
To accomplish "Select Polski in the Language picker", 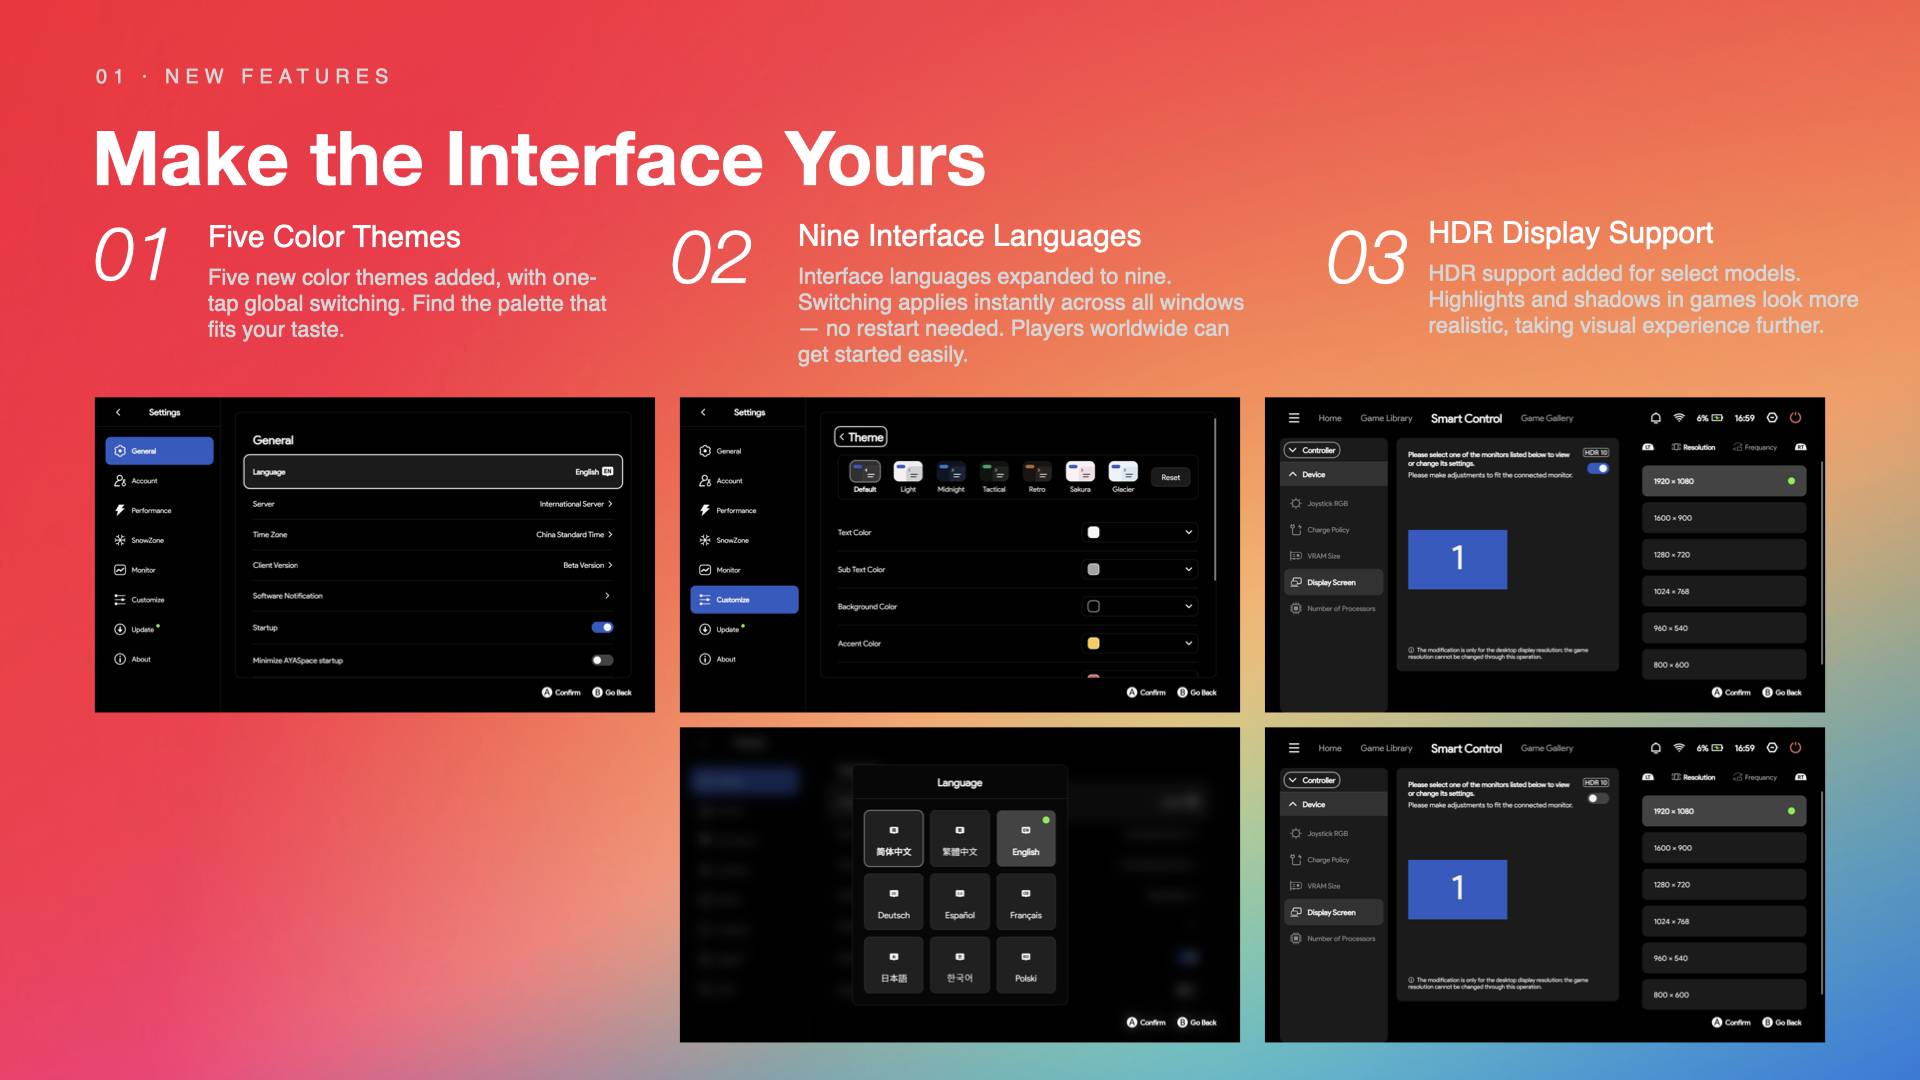I will pyautogui.click(x=1026, y=965).
